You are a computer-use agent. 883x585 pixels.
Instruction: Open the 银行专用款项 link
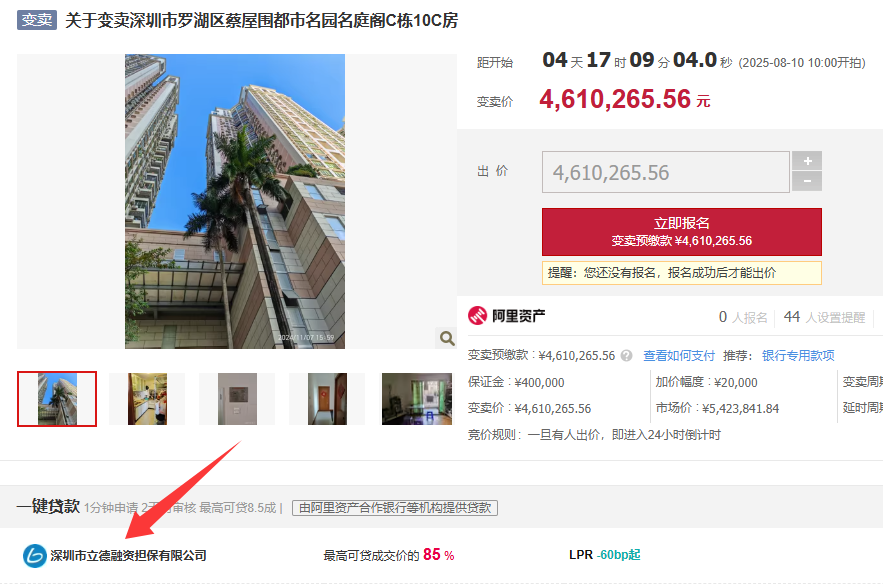[798, 356]
